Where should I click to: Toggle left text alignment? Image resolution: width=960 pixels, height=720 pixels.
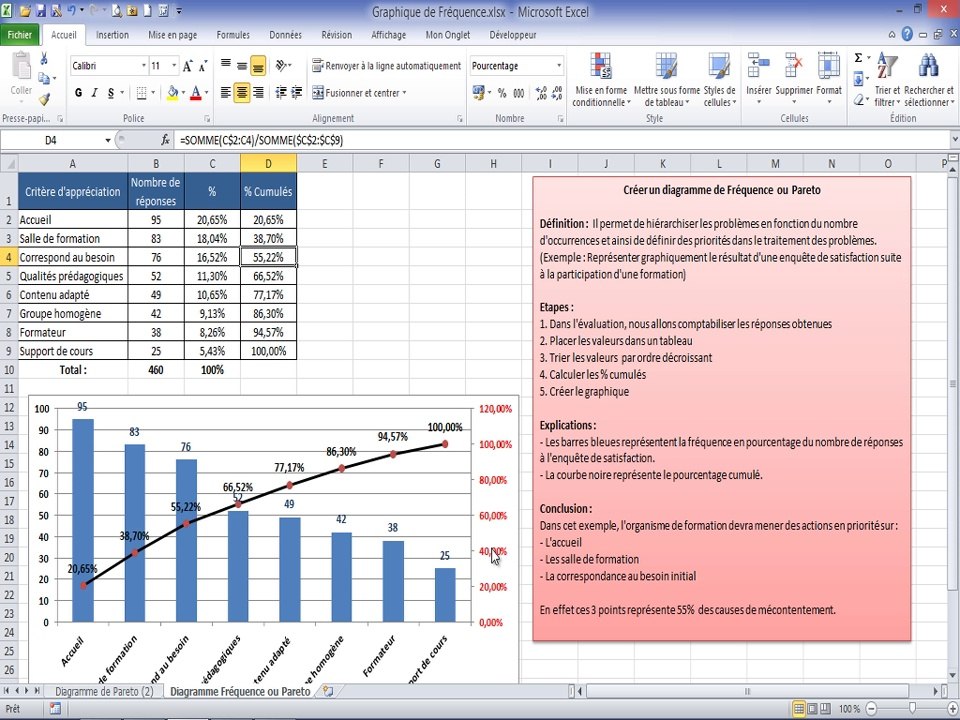point(226,93)
